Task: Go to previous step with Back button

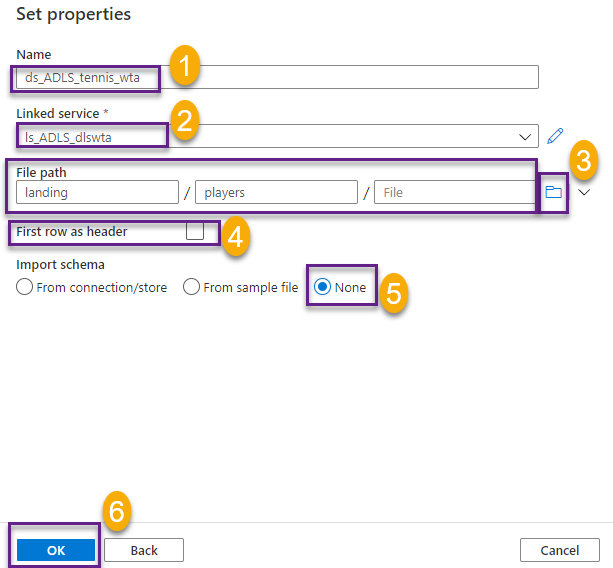Action: (x=144, y=550)
